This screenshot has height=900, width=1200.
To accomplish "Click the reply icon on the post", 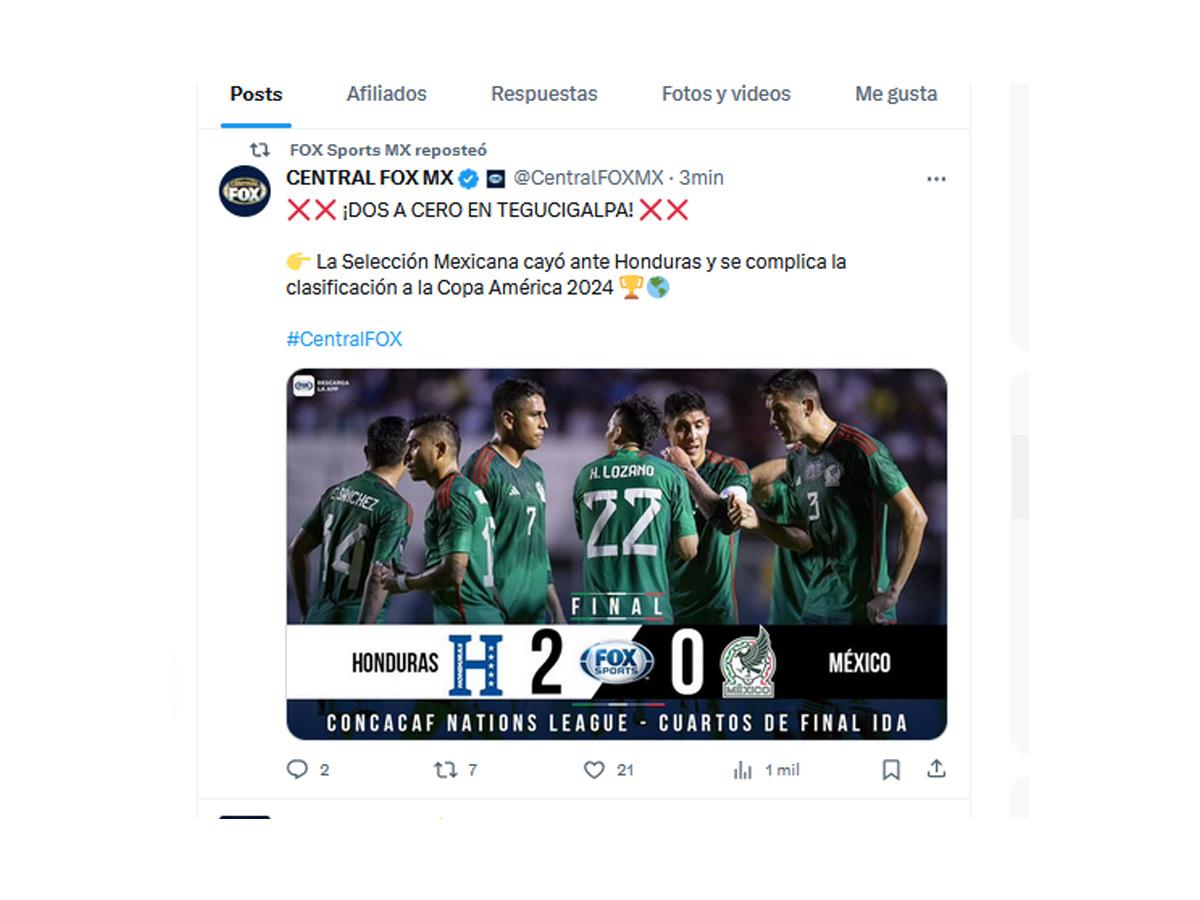I will pyautogui.click(x=298, y=770).
